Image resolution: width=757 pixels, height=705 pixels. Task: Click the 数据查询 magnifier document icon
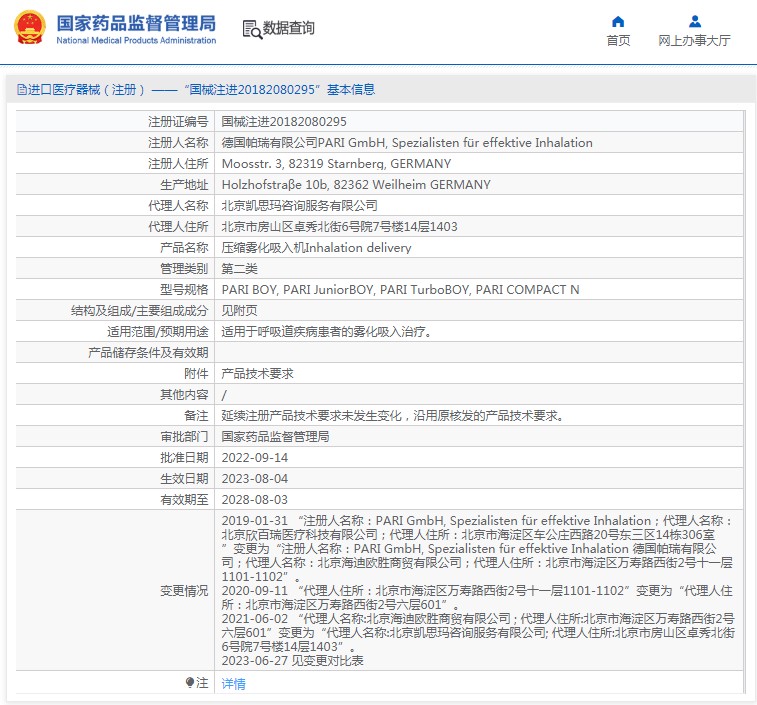(x=251, y=29)
